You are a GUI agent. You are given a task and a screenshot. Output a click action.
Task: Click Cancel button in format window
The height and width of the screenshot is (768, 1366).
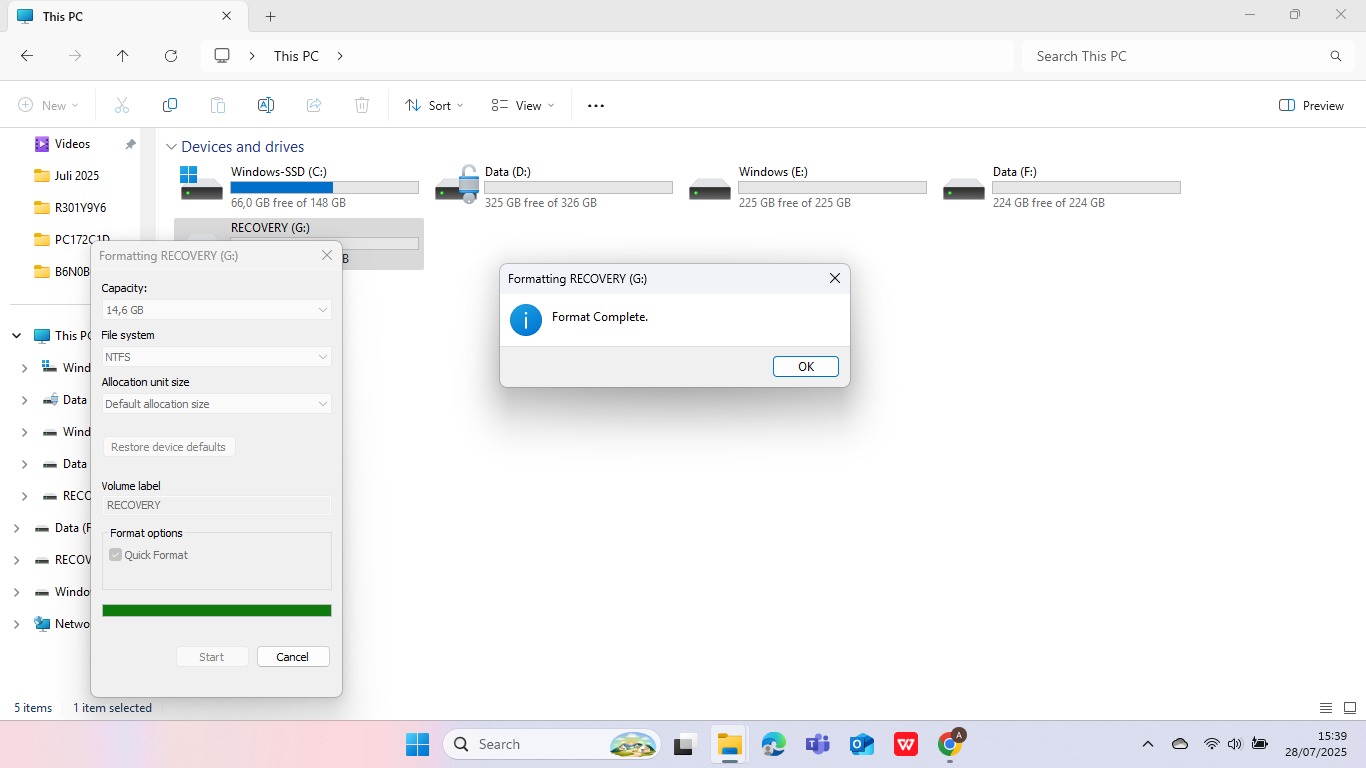[293, 657]
